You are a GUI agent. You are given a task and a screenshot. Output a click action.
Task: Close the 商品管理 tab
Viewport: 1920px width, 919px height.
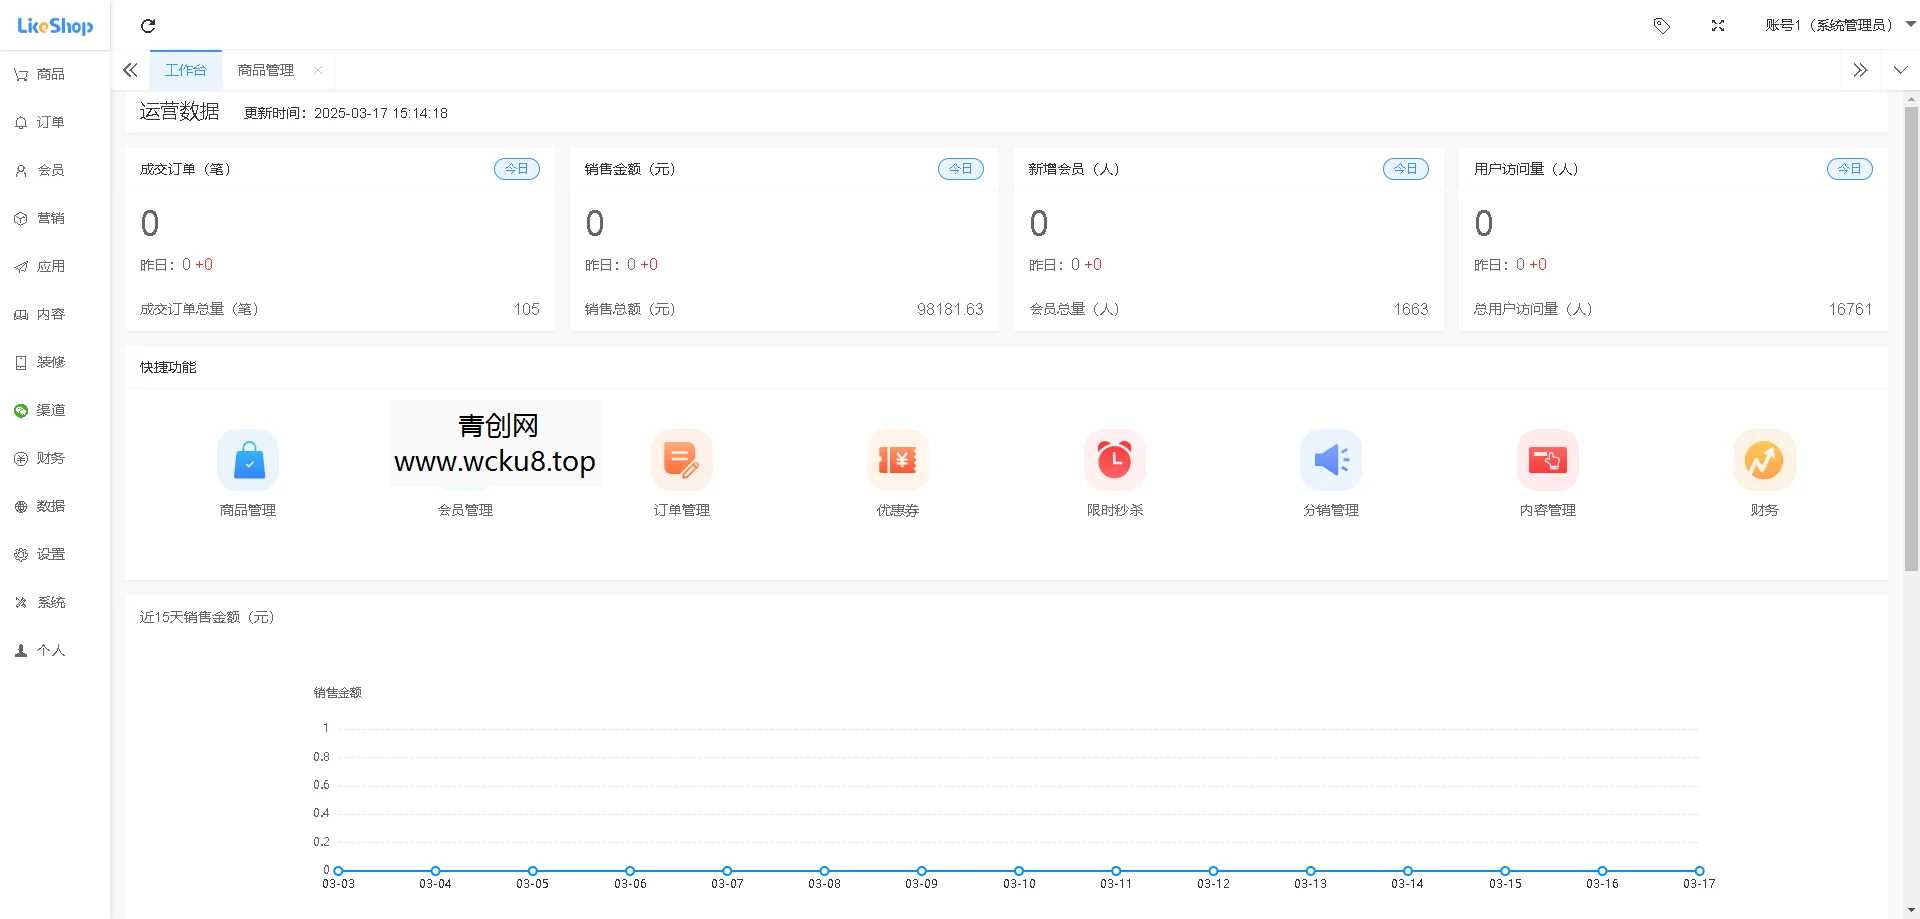[318, 70]
